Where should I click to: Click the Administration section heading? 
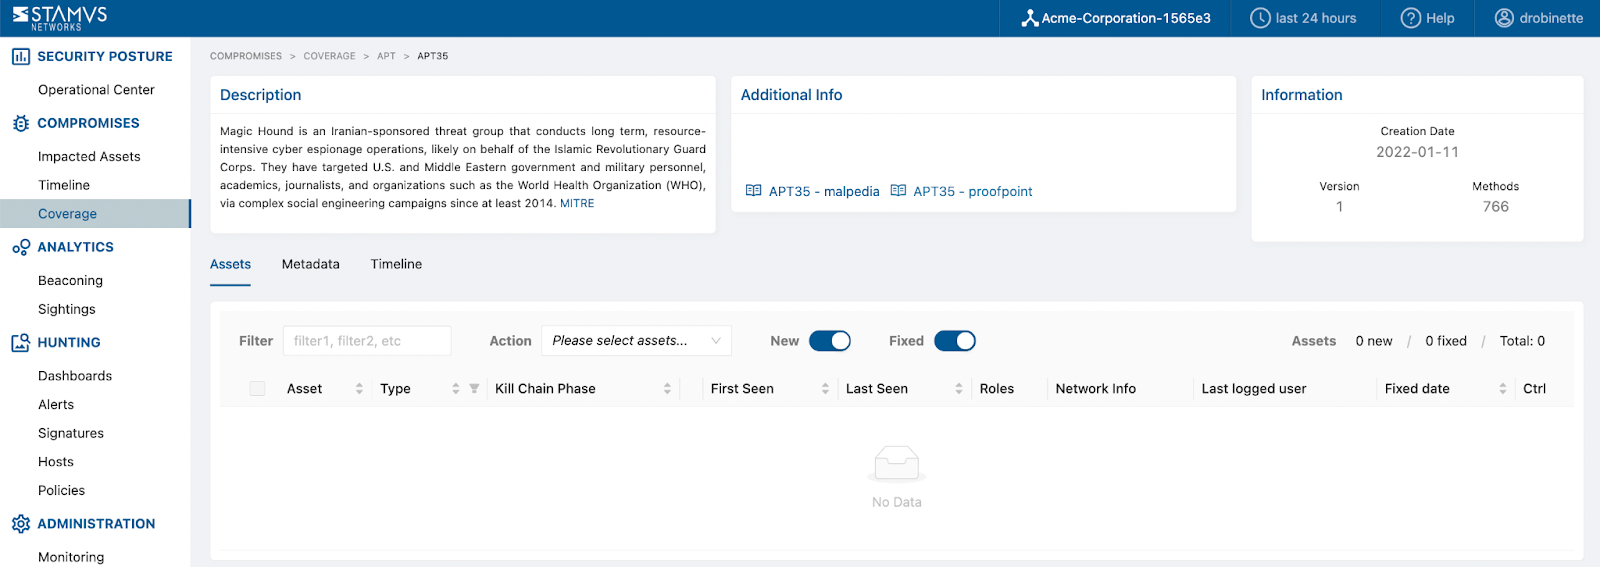(x=96, y=524)
